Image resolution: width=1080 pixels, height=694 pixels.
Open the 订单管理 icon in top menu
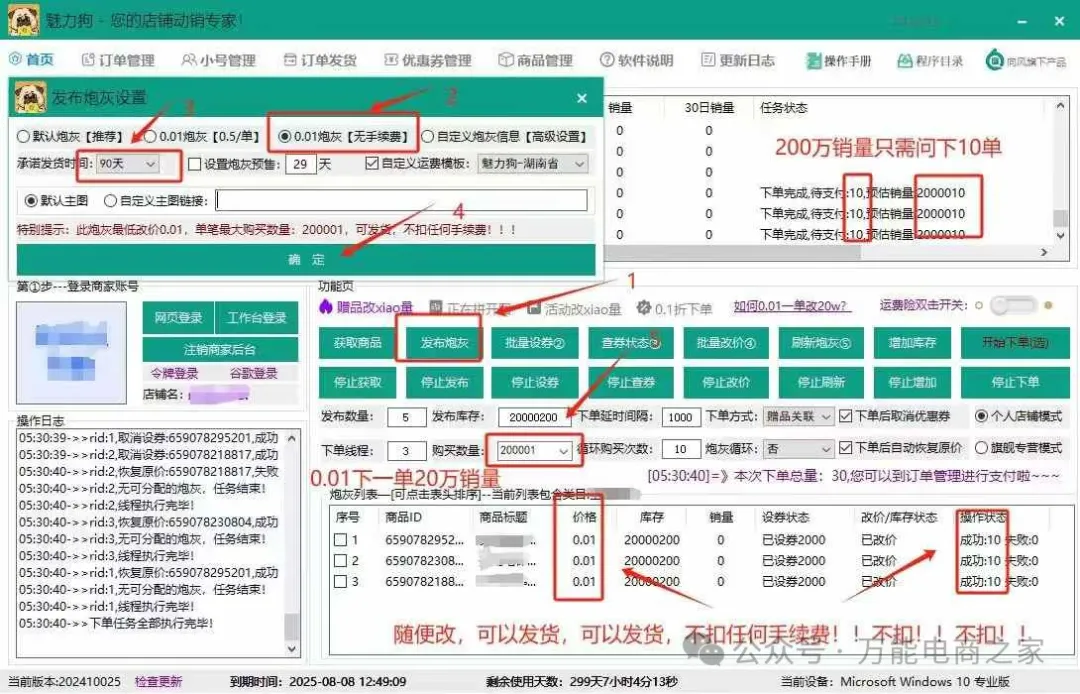(x=88, y=60)
